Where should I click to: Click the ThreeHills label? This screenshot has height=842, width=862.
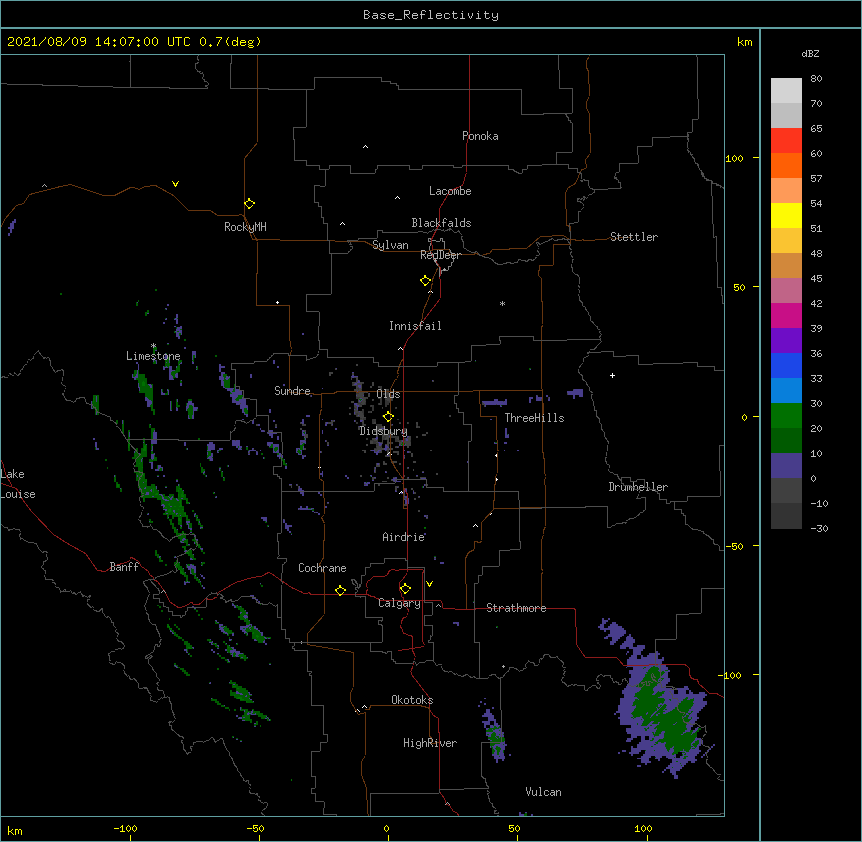click(534, 418)
